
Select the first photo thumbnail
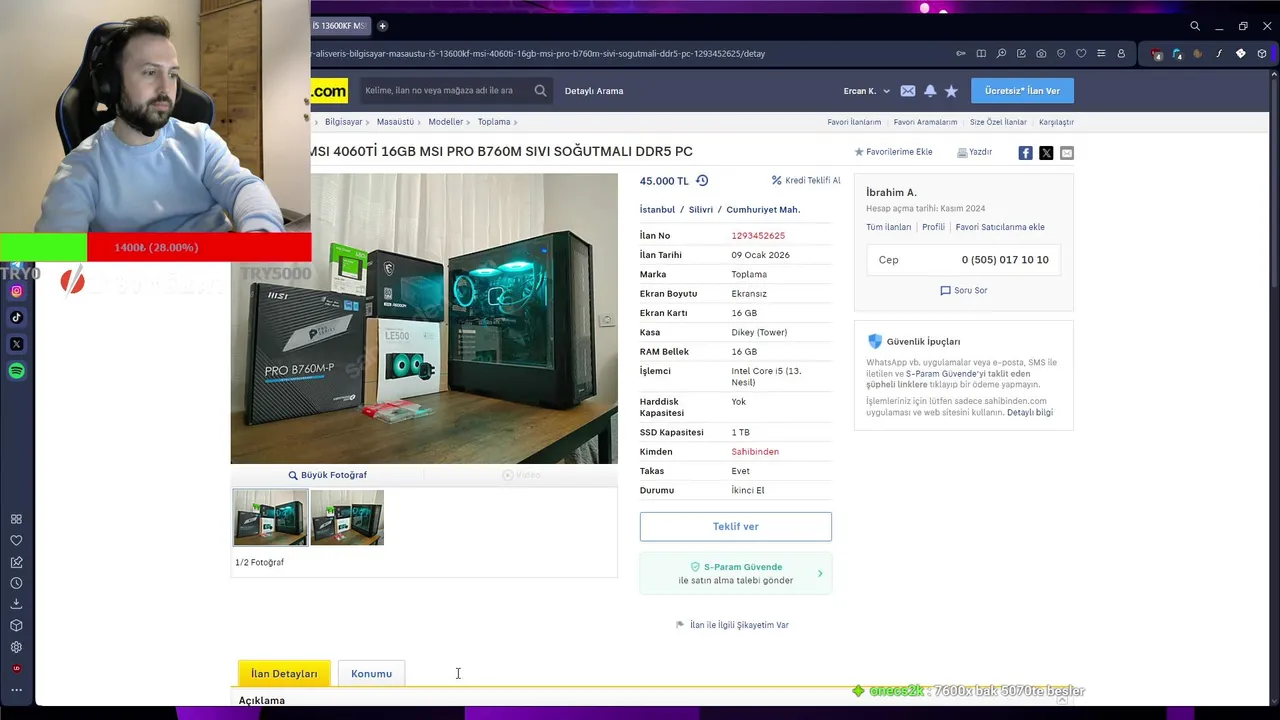pyautogui.click(x=271, y=517)
